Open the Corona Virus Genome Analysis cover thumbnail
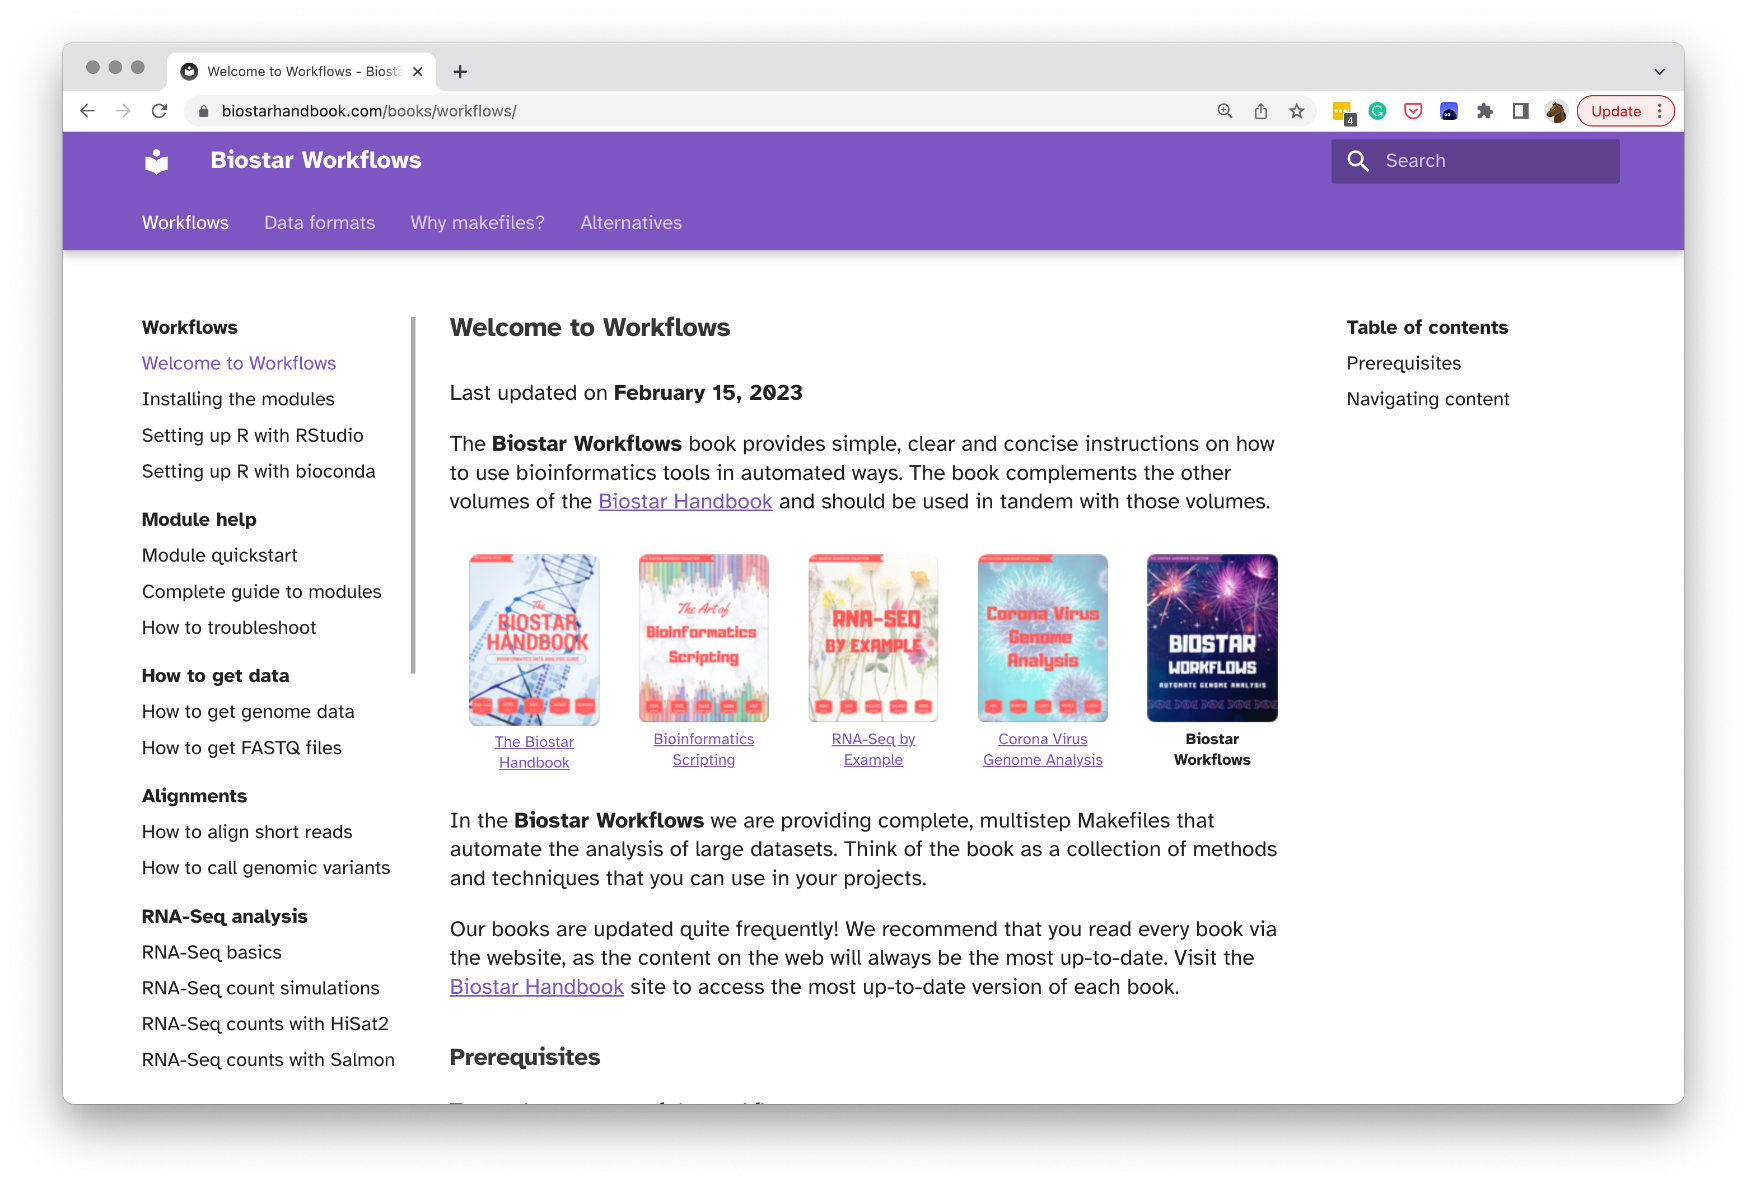This screenshot has height=1187, width=1747. tap(1042, 638)
